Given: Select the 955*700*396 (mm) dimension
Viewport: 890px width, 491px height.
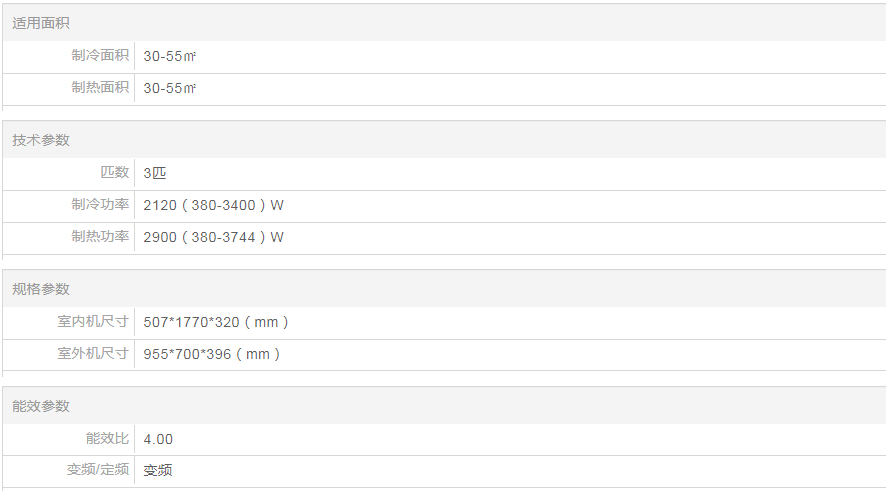Looking at the screenshot, I should point(212,355).
